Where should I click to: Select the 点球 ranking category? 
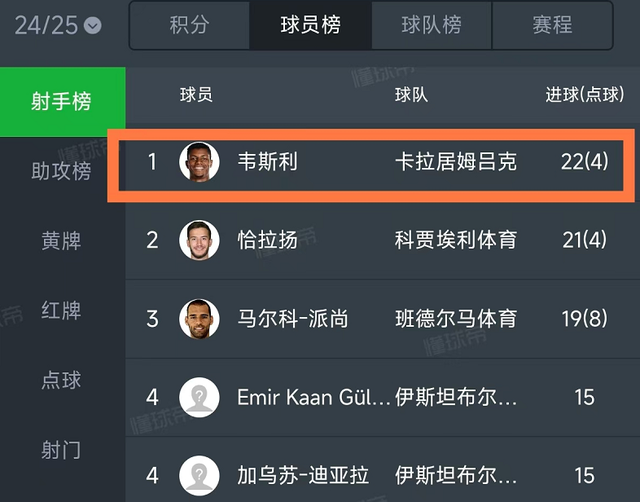61,380
